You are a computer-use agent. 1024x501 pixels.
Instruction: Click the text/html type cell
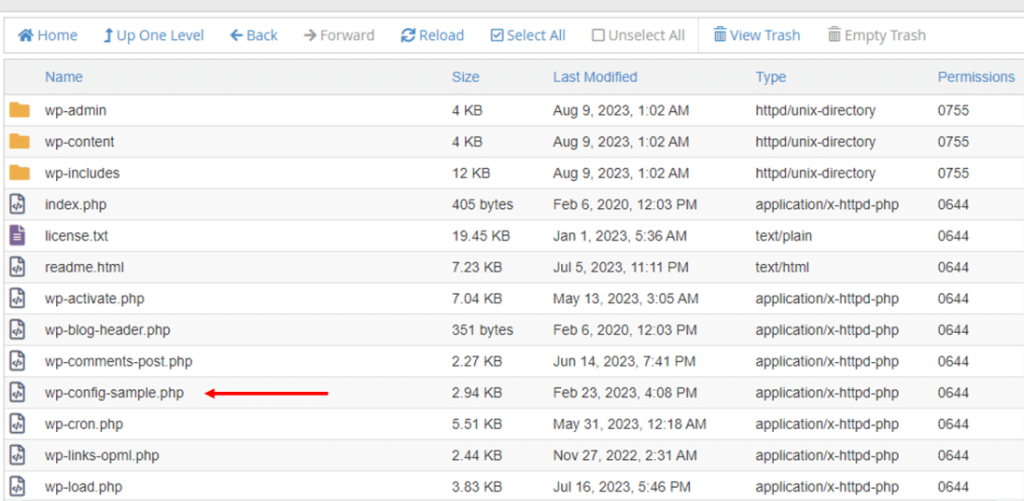(x=782, y=267)
